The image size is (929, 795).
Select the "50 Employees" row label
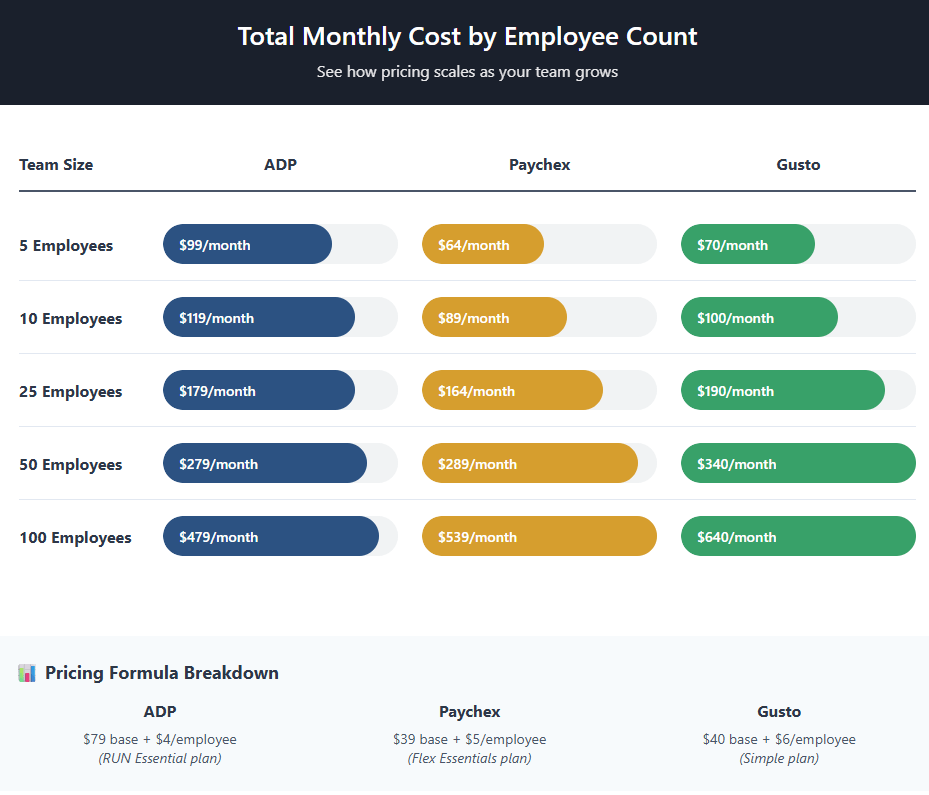[x=71, y=464]
